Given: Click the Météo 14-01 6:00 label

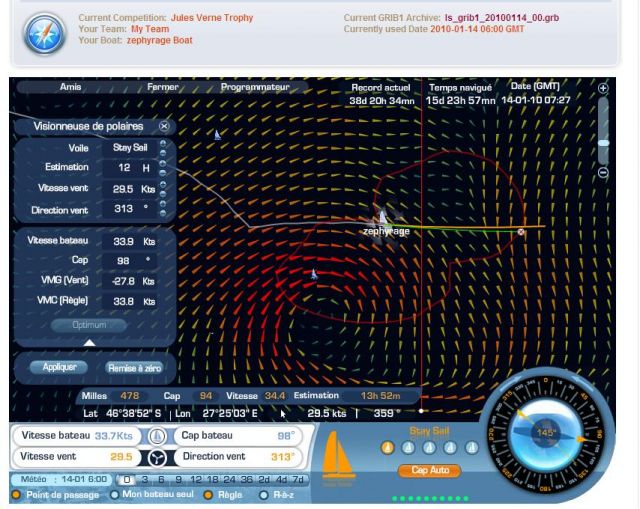Looking at the screenshot, I should (x=63, y=479).
